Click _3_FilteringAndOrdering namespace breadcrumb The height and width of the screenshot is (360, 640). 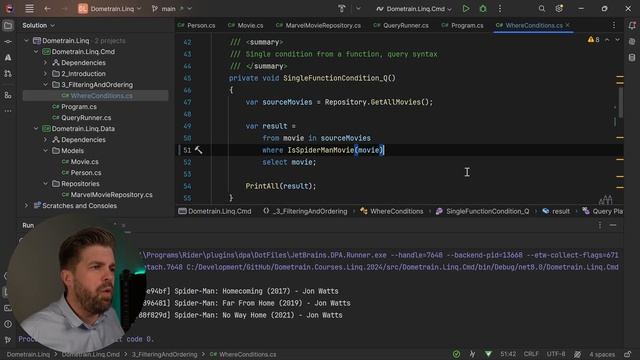306,211
